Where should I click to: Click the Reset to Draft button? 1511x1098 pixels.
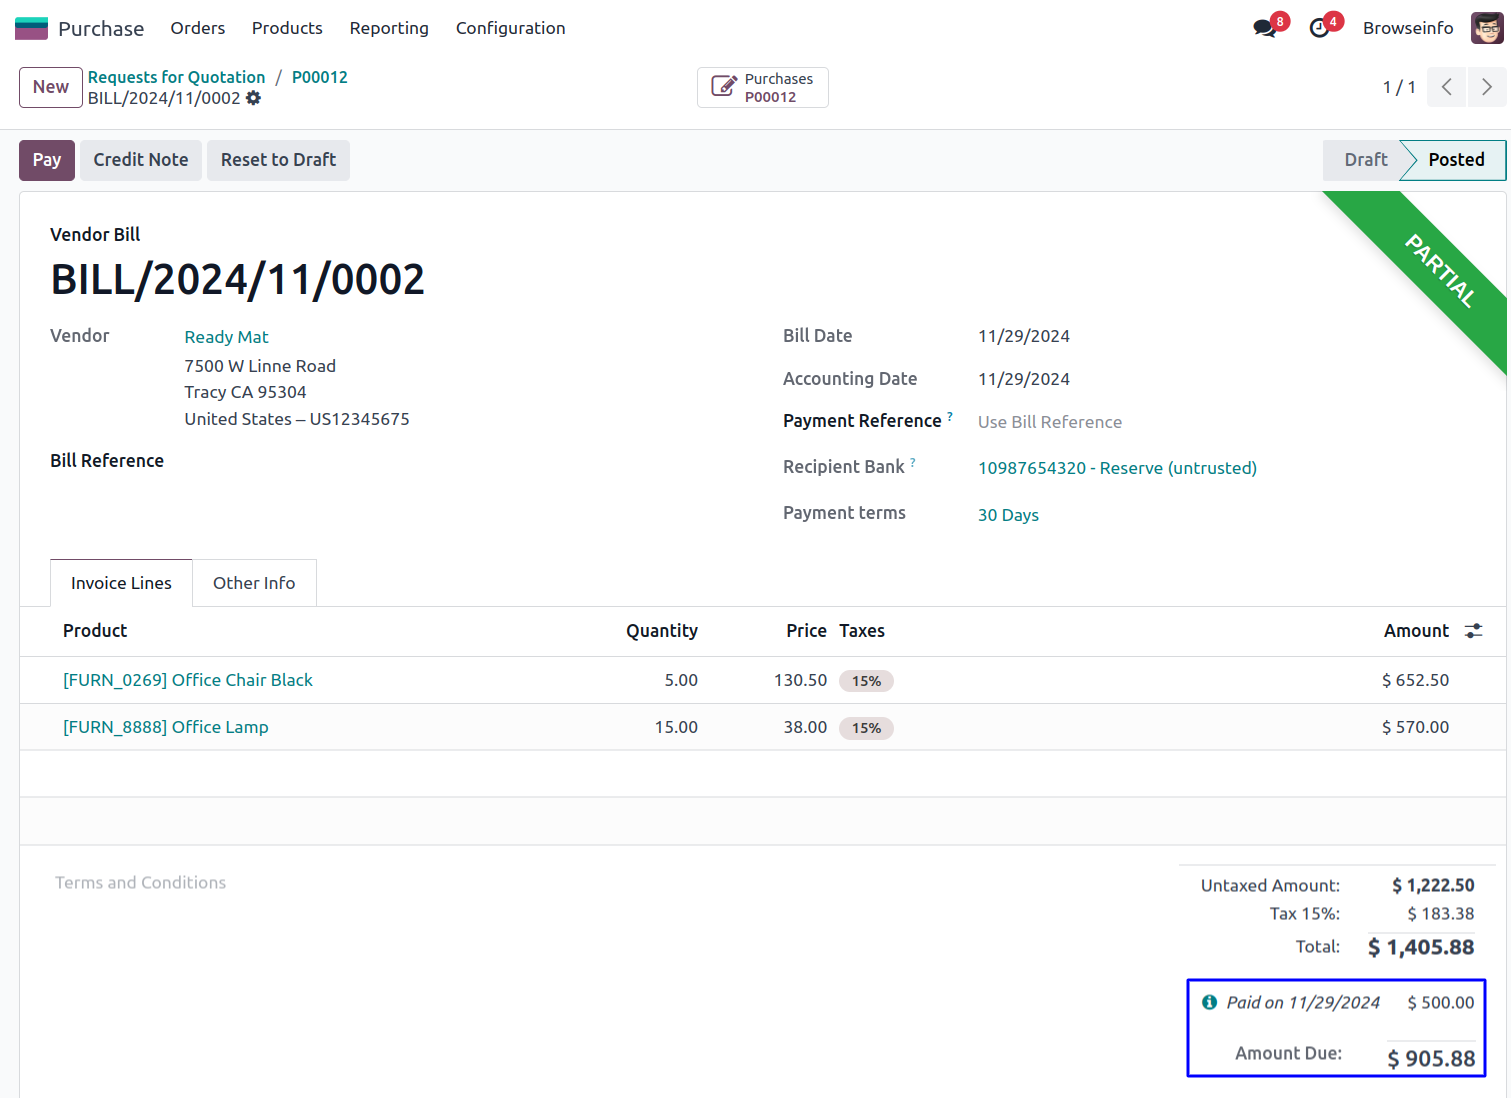point(278,160)
